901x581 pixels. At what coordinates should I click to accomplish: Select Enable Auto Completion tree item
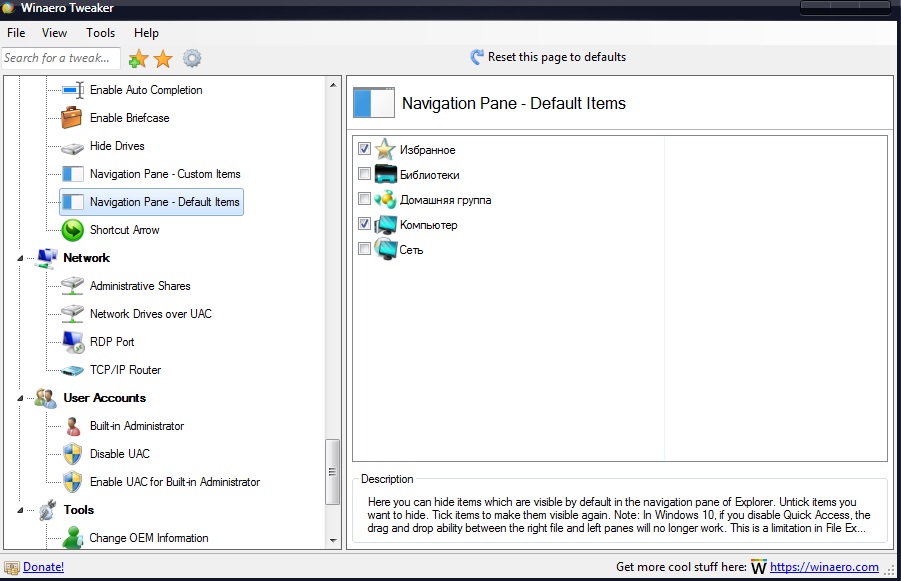point(146,90)
